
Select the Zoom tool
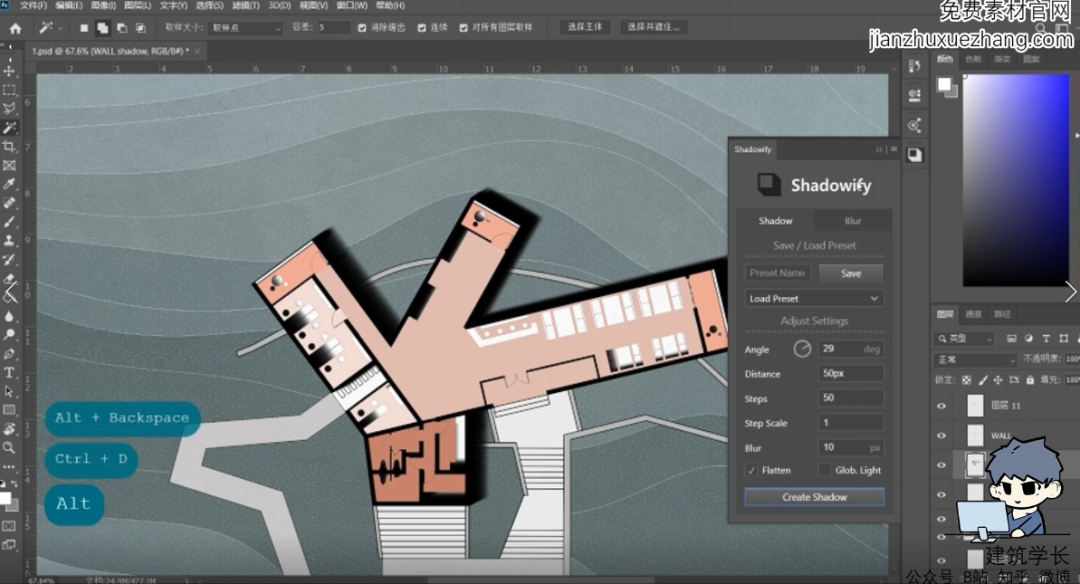click(x=10, y=448)
